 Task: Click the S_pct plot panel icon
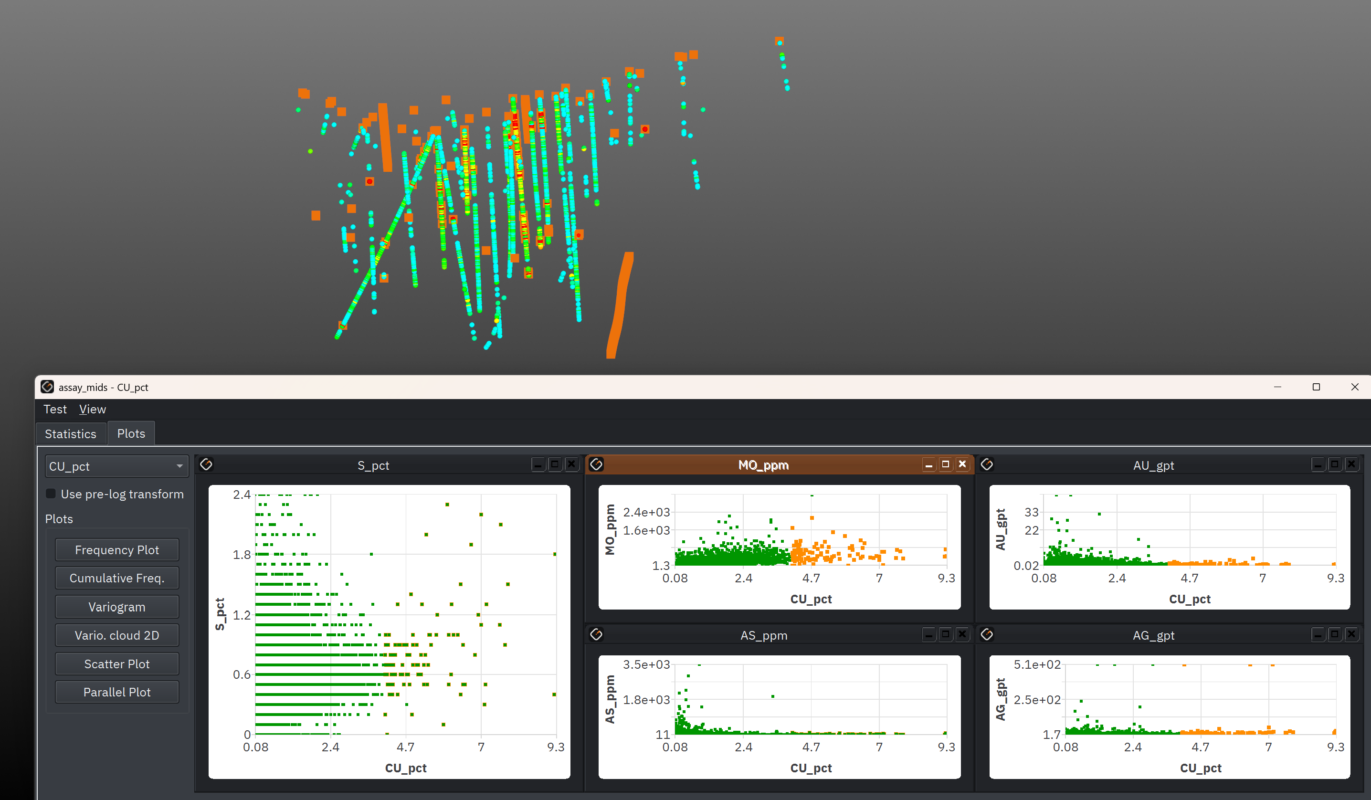206,464
